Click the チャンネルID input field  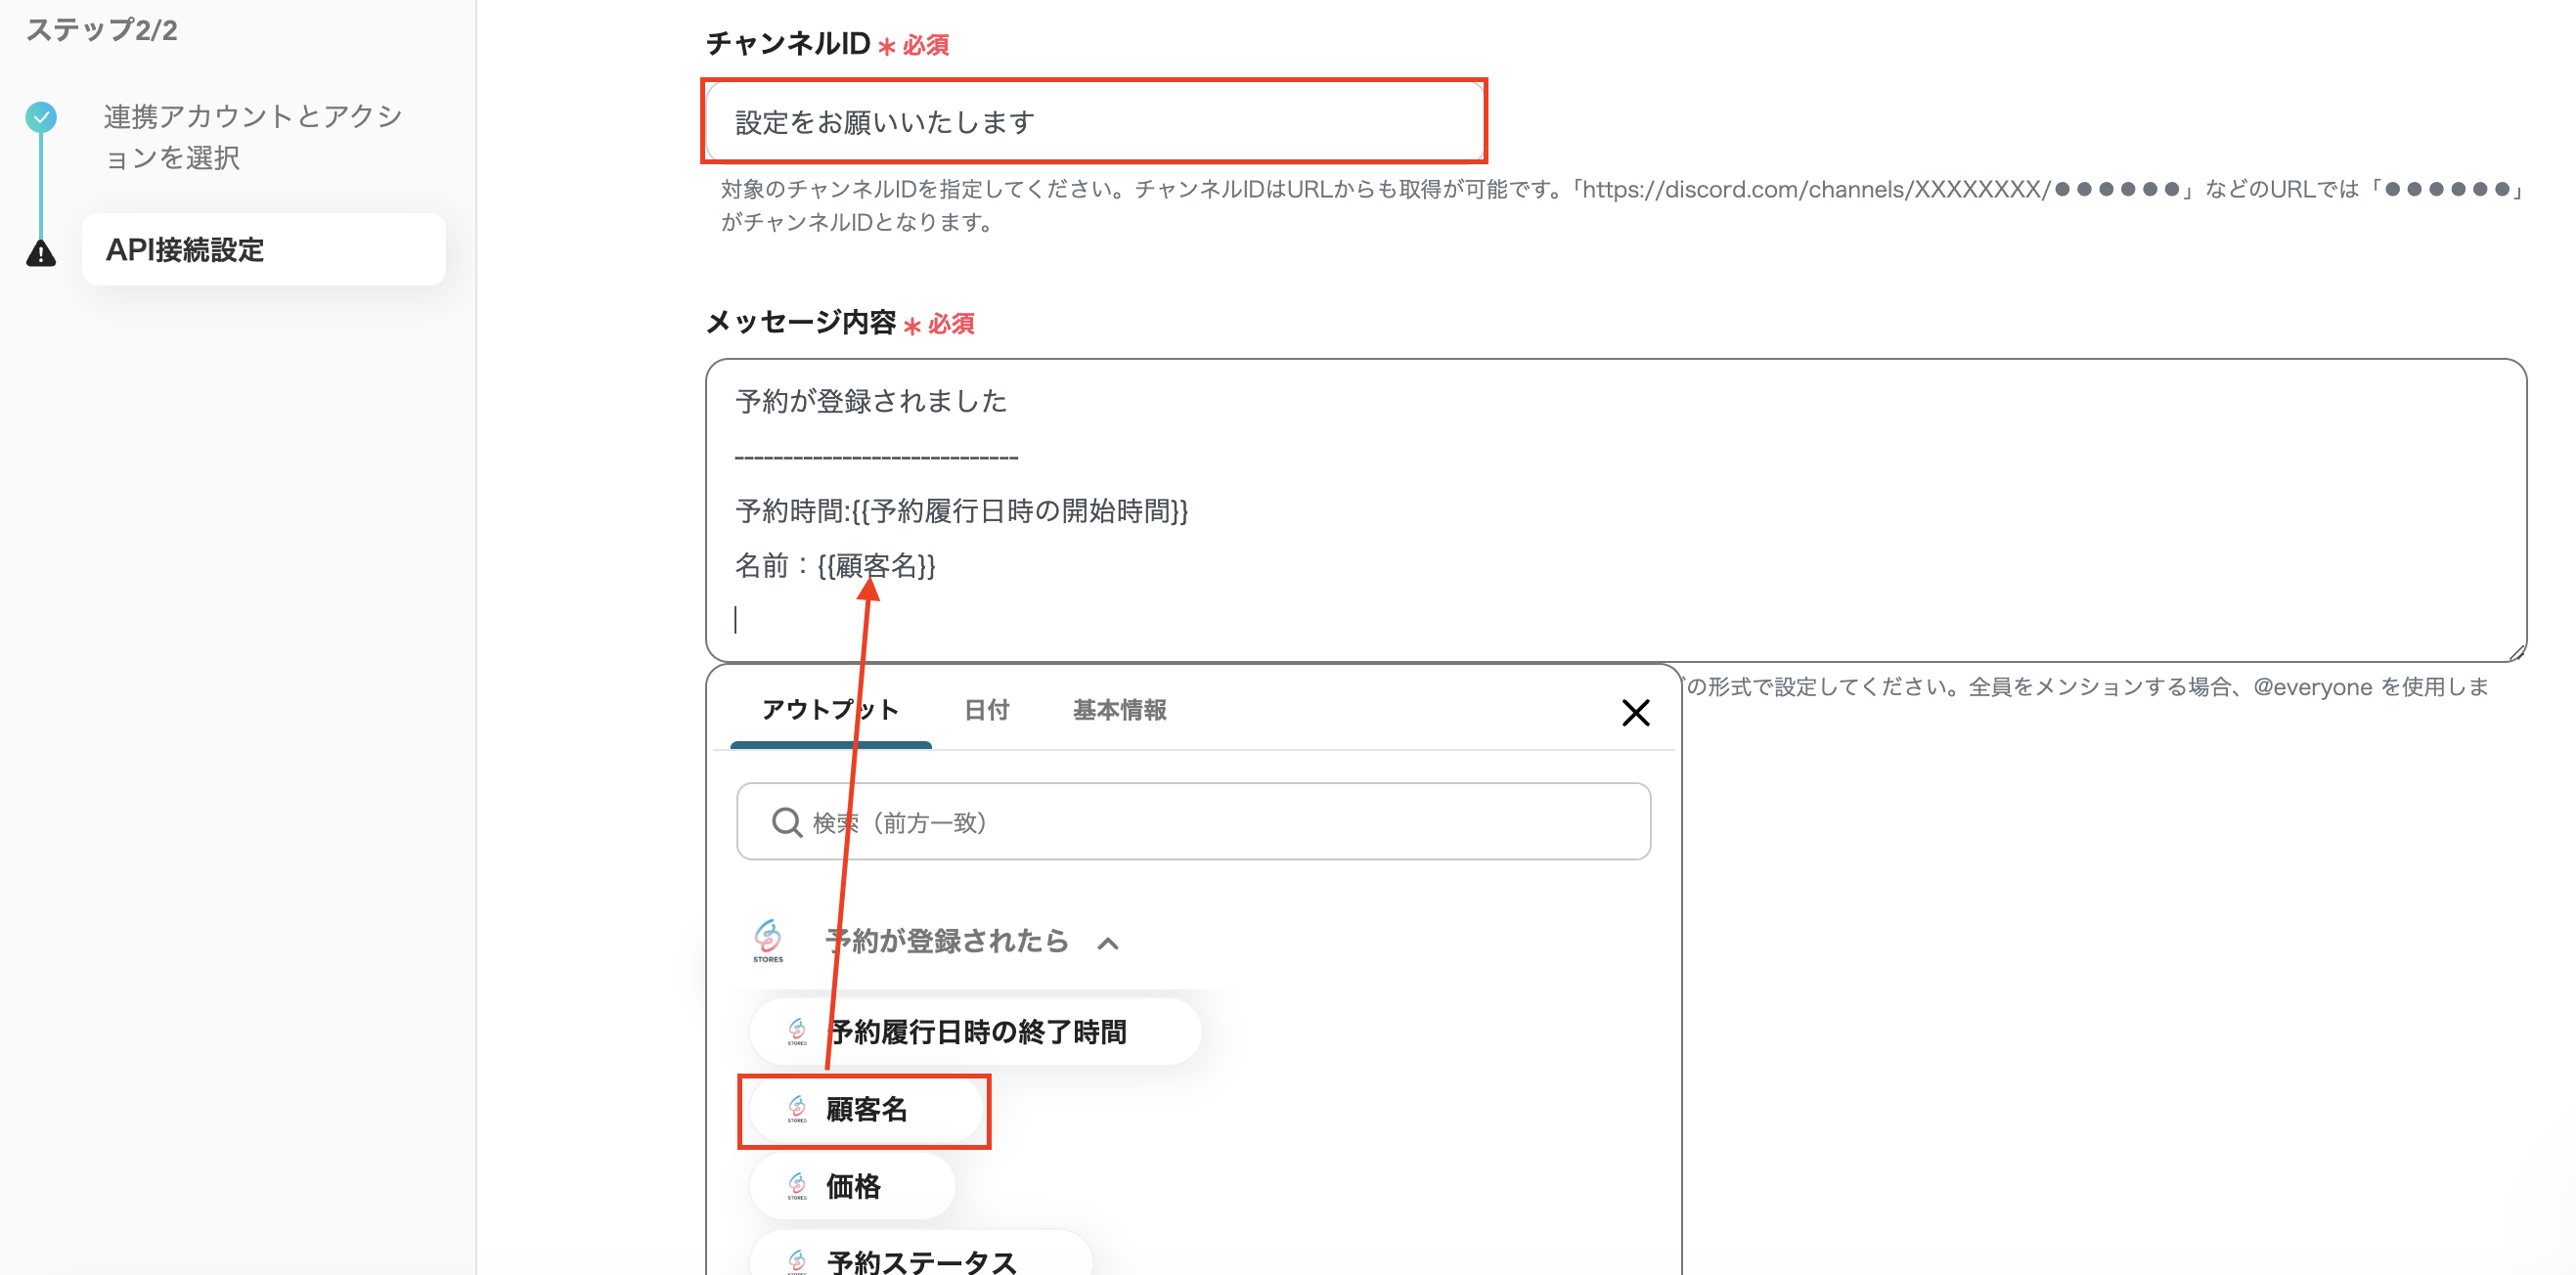click(x=1094, y=122)
